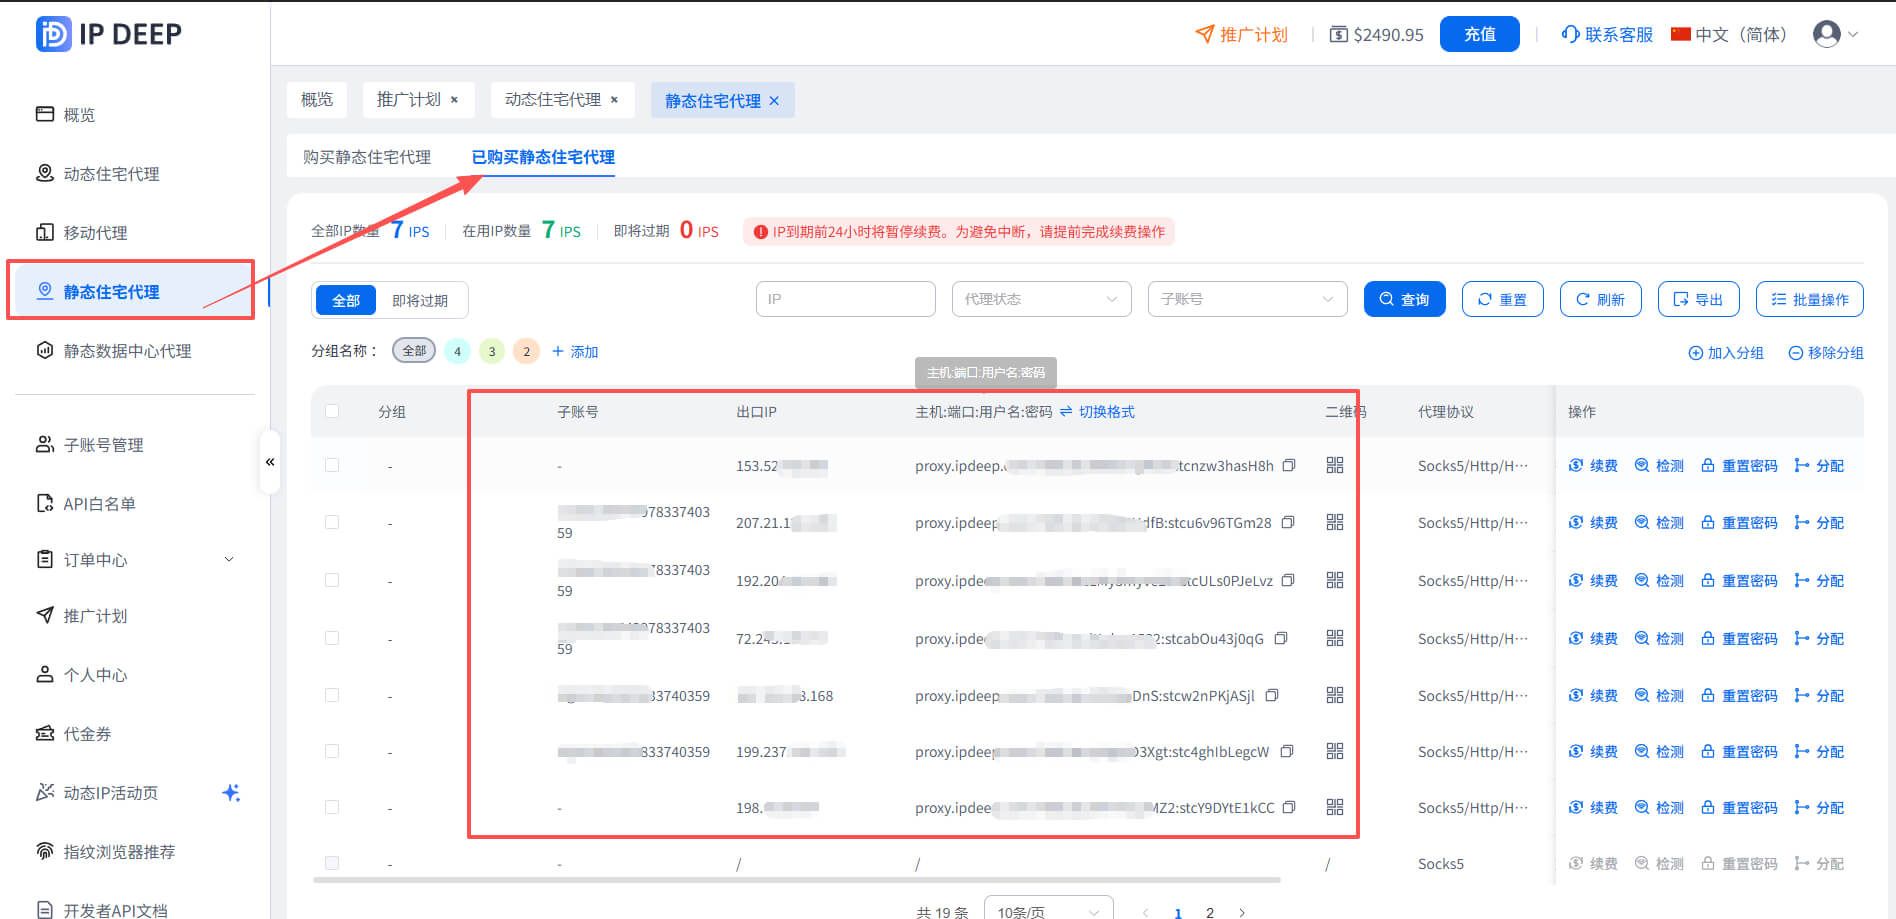Switch filter to 即将过期
1896x919 pixels.
(x=420, y=300)
